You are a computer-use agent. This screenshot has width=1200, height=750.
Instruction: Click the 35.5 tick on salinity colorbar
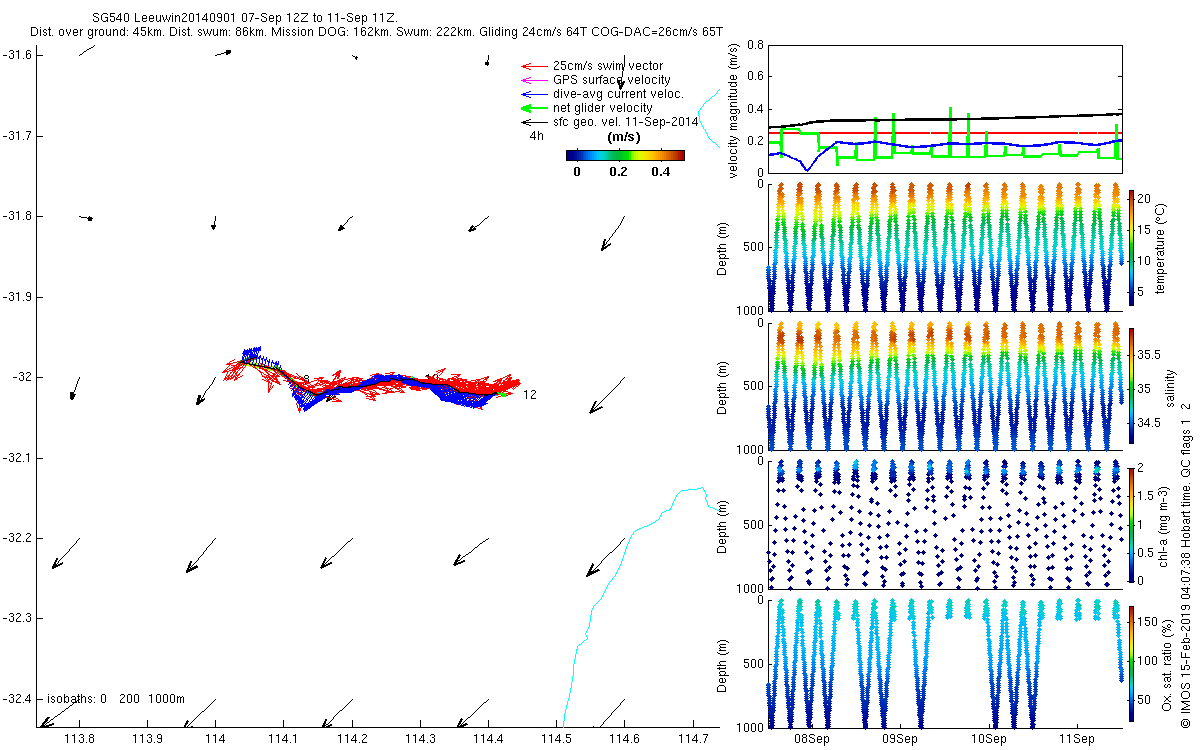point(1151,355)
